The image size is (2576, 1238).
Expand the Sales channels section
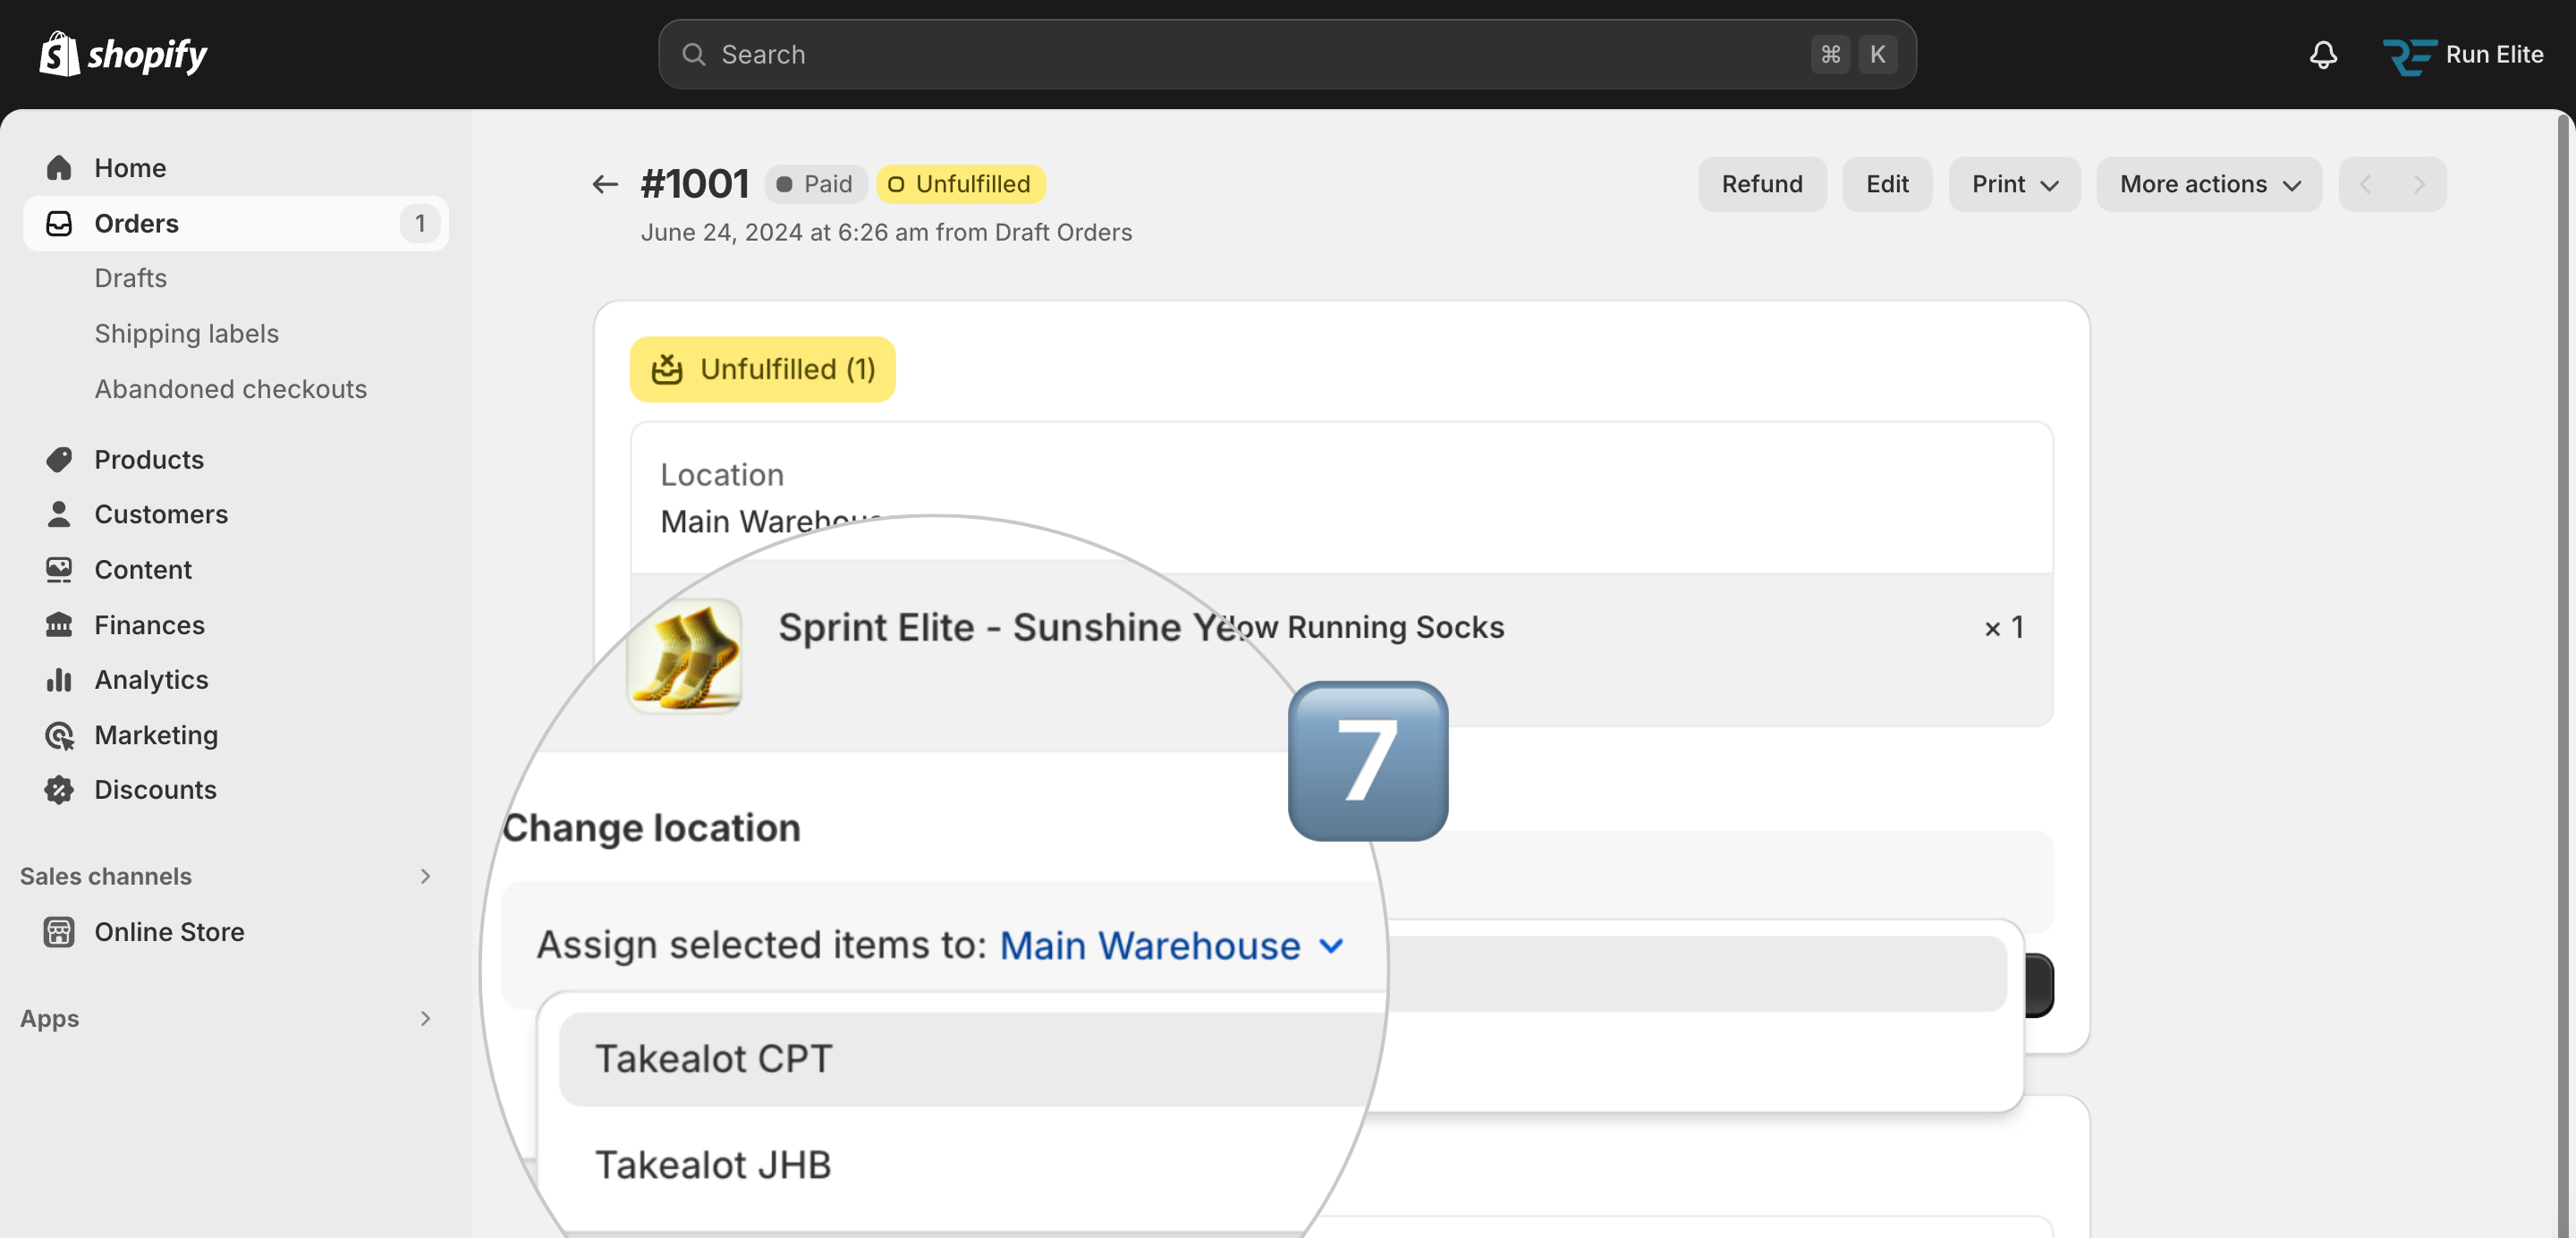pos(425,876)
